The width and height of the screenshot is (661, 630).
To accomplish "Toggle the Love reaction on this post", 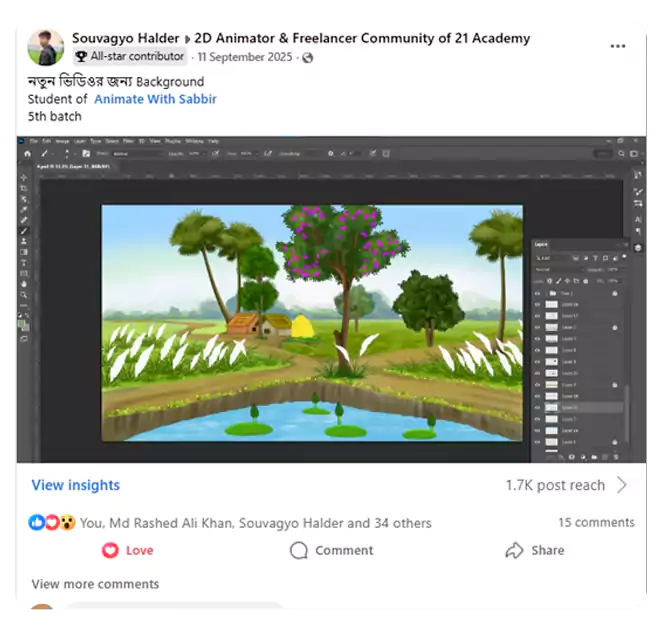I will pos(127,550).
